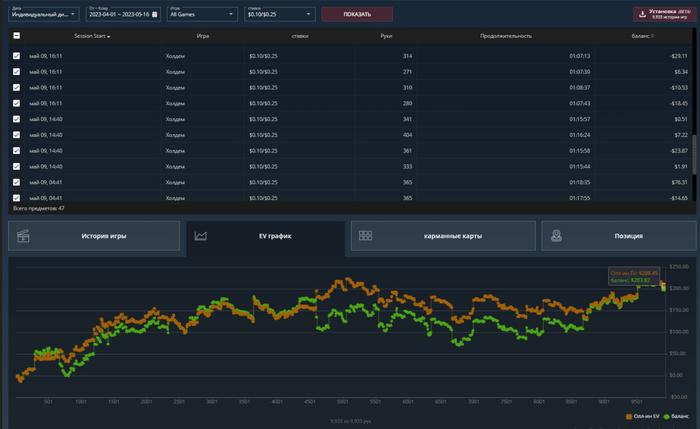Image resolution: width=700 pixels, height=429 pixels.
Task: Click the Установка BETA button
Action: (x=664, y=14)
